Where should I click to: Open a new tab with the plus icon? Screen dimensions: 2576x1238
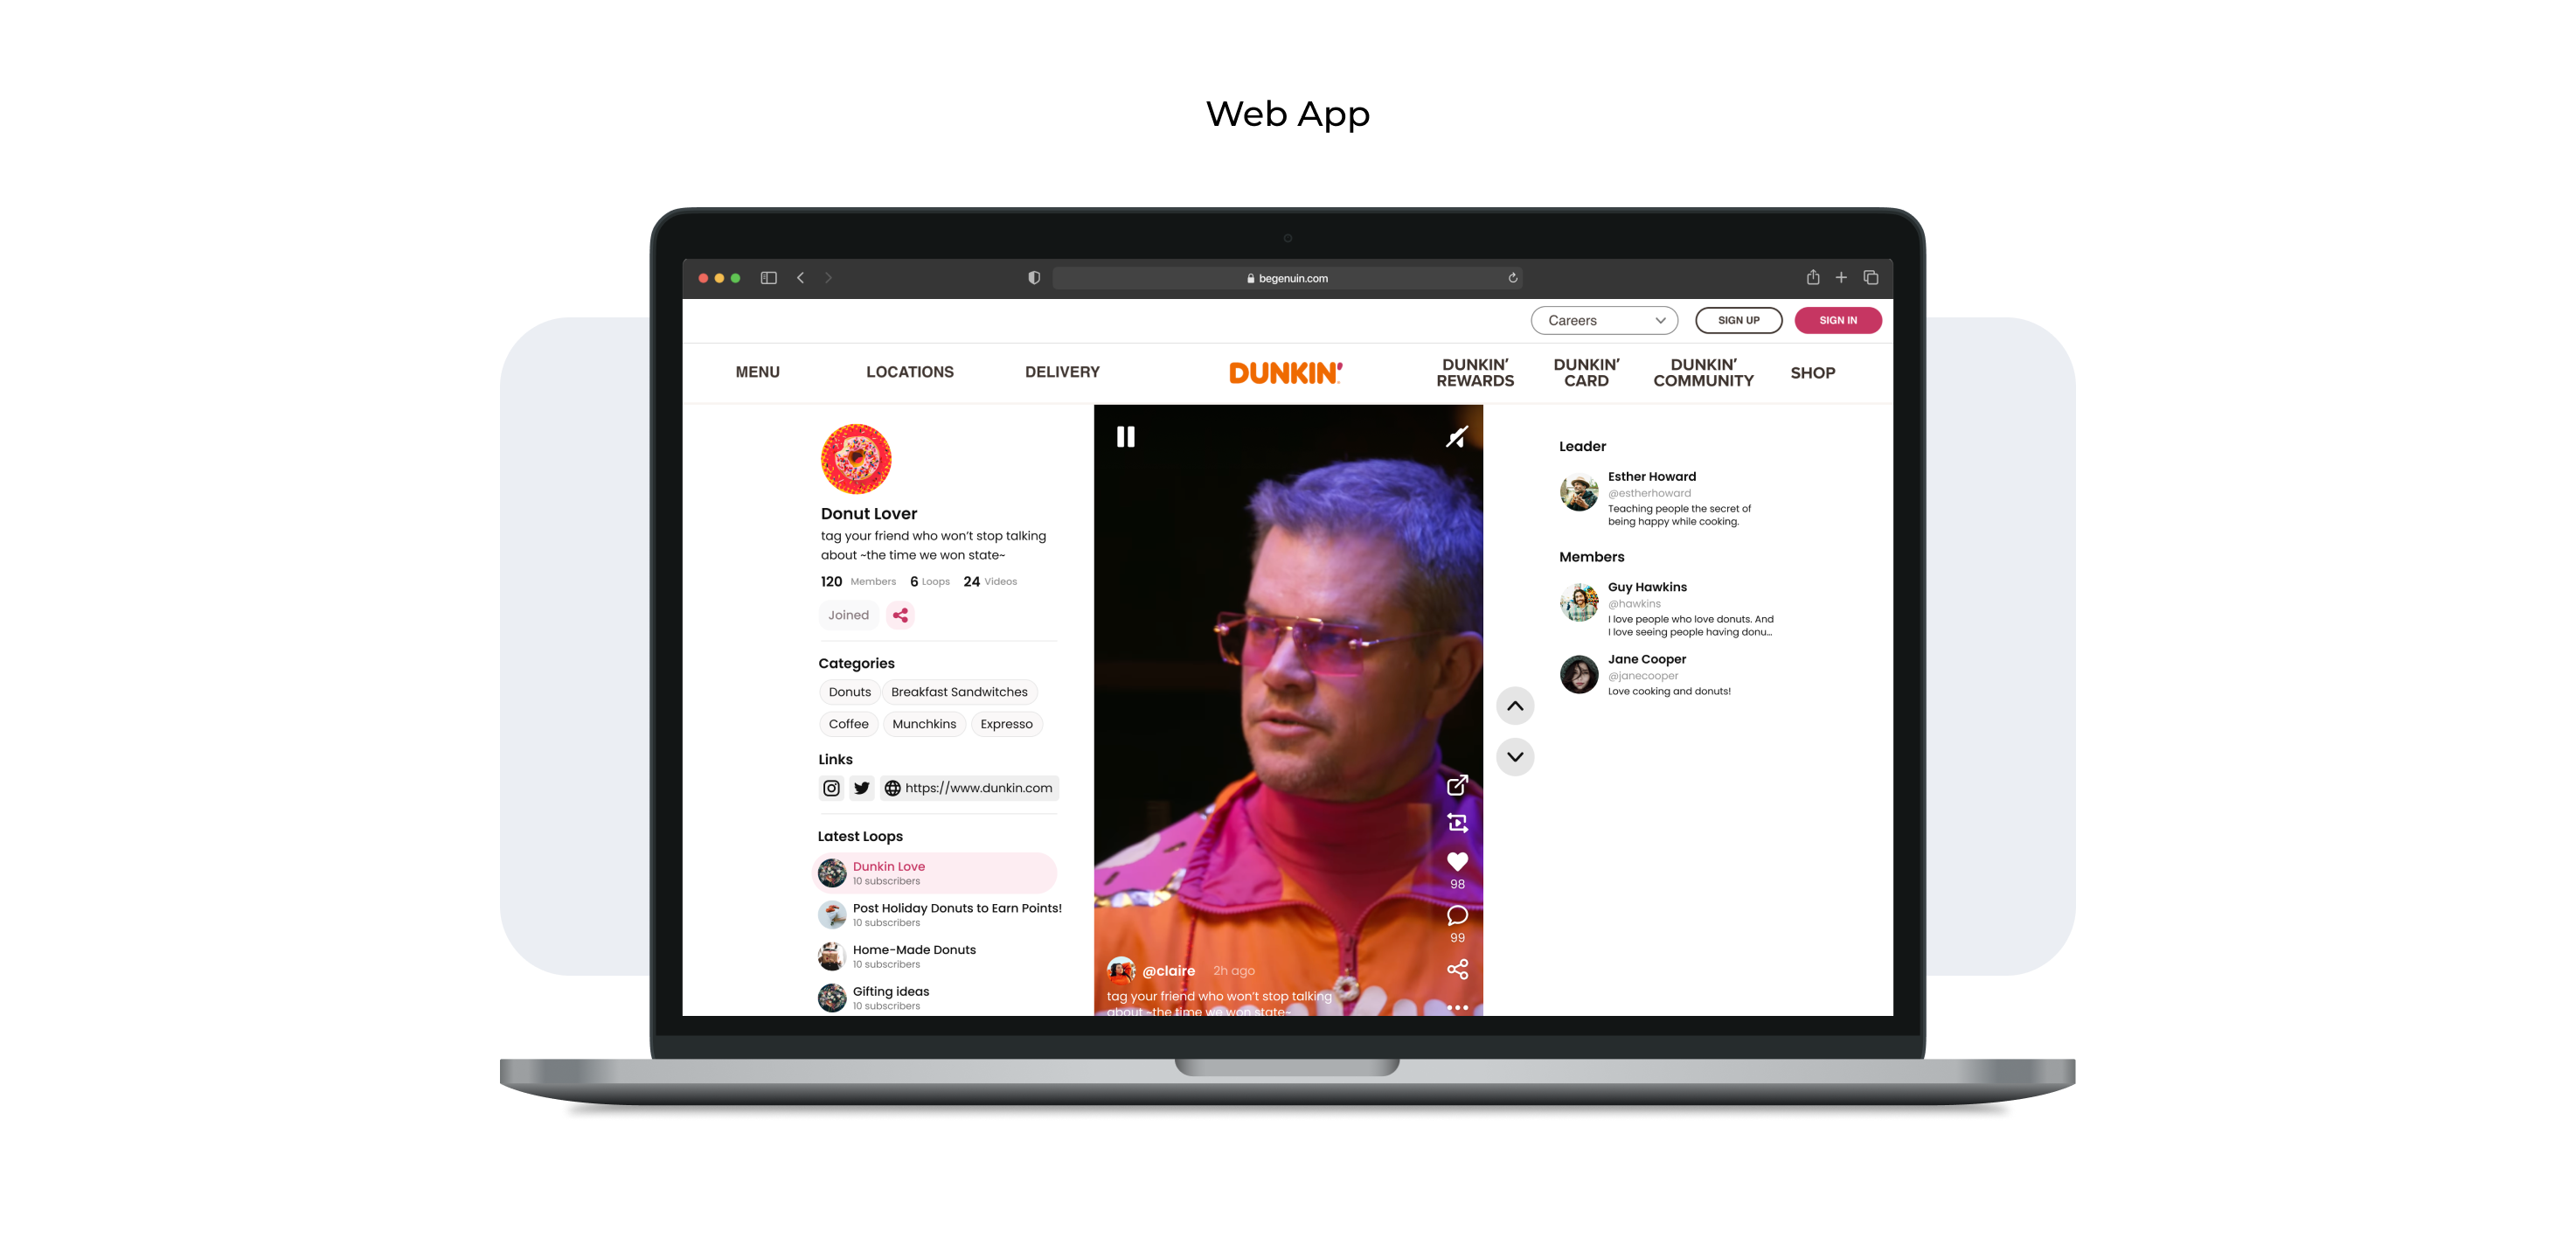[x=1840, y=277]
